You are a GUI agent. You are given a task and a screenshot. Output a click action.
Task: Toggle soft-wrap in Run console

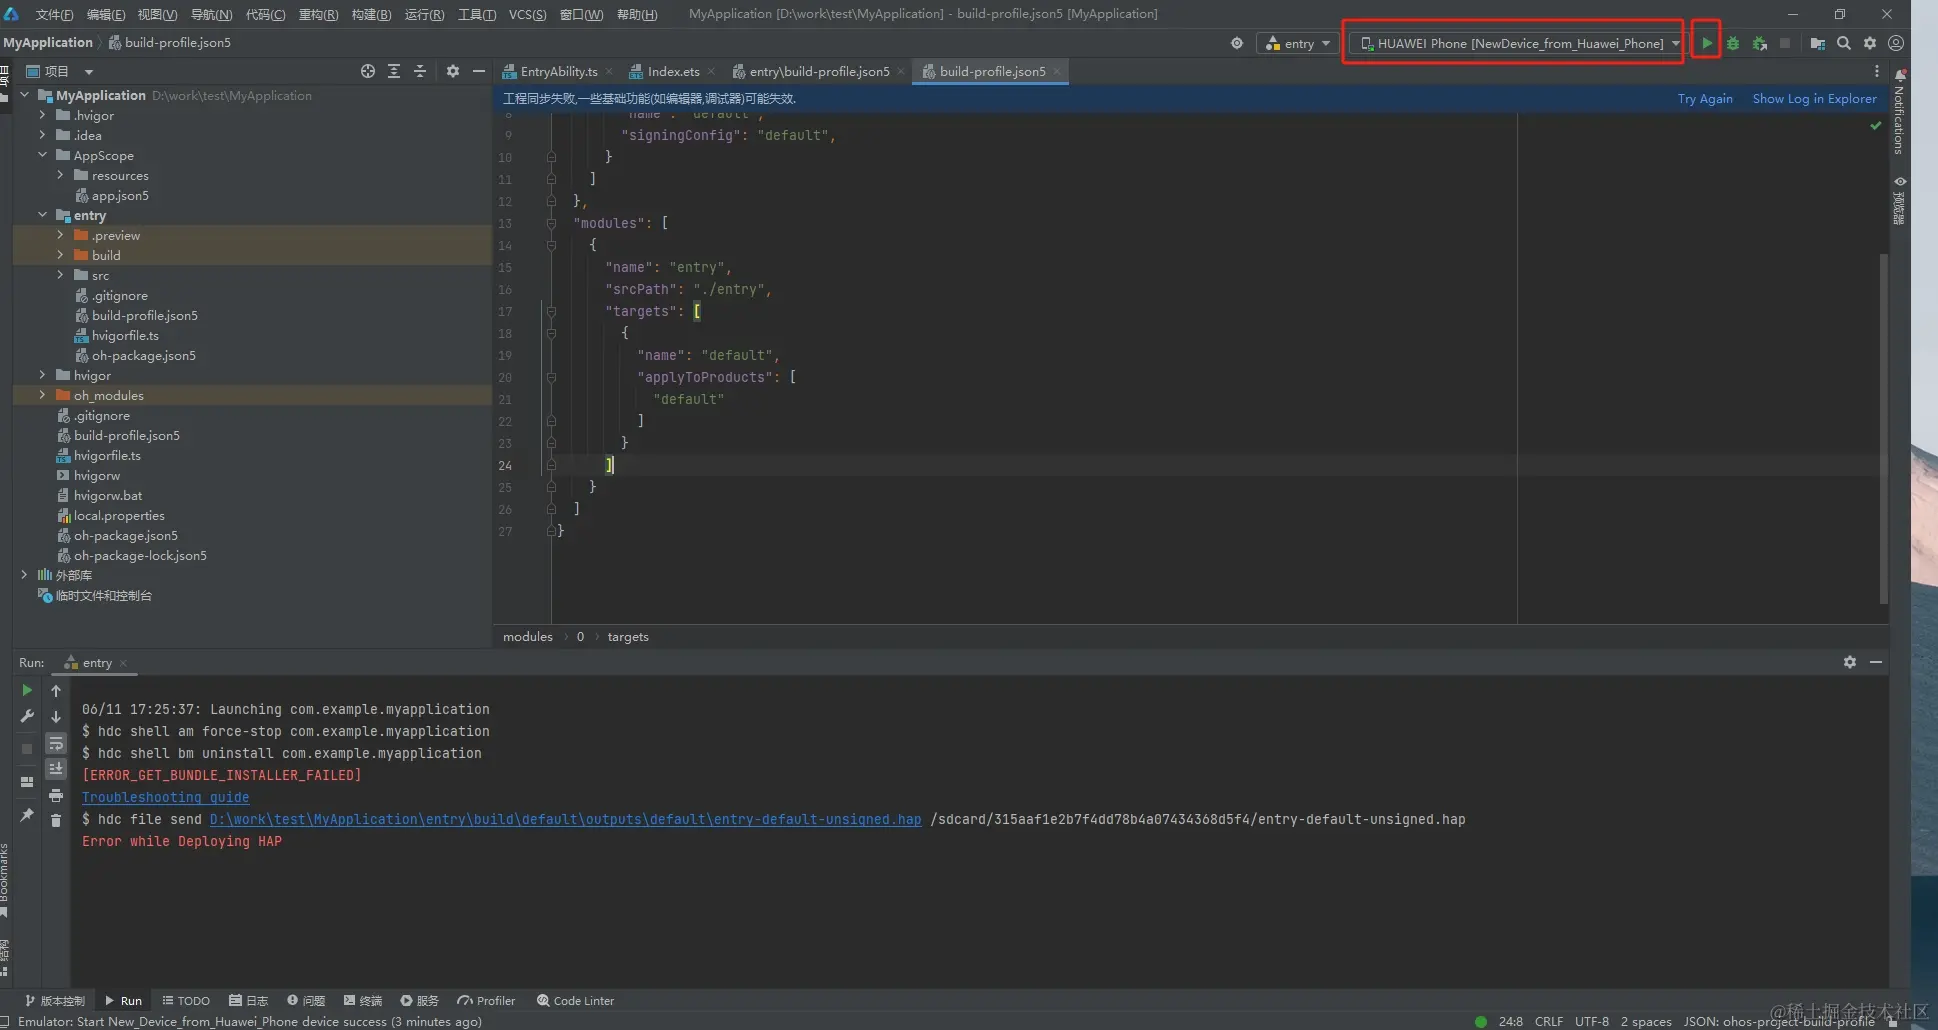(x=56, y=743)
